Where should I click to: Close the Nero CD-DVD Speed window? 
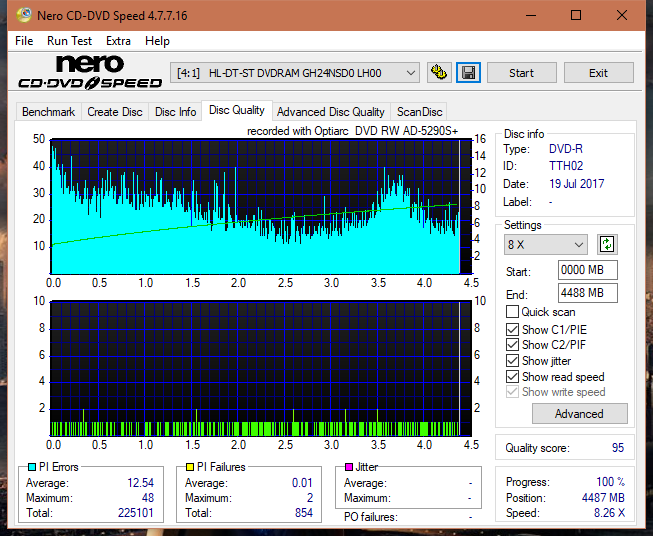coord(622,15)
